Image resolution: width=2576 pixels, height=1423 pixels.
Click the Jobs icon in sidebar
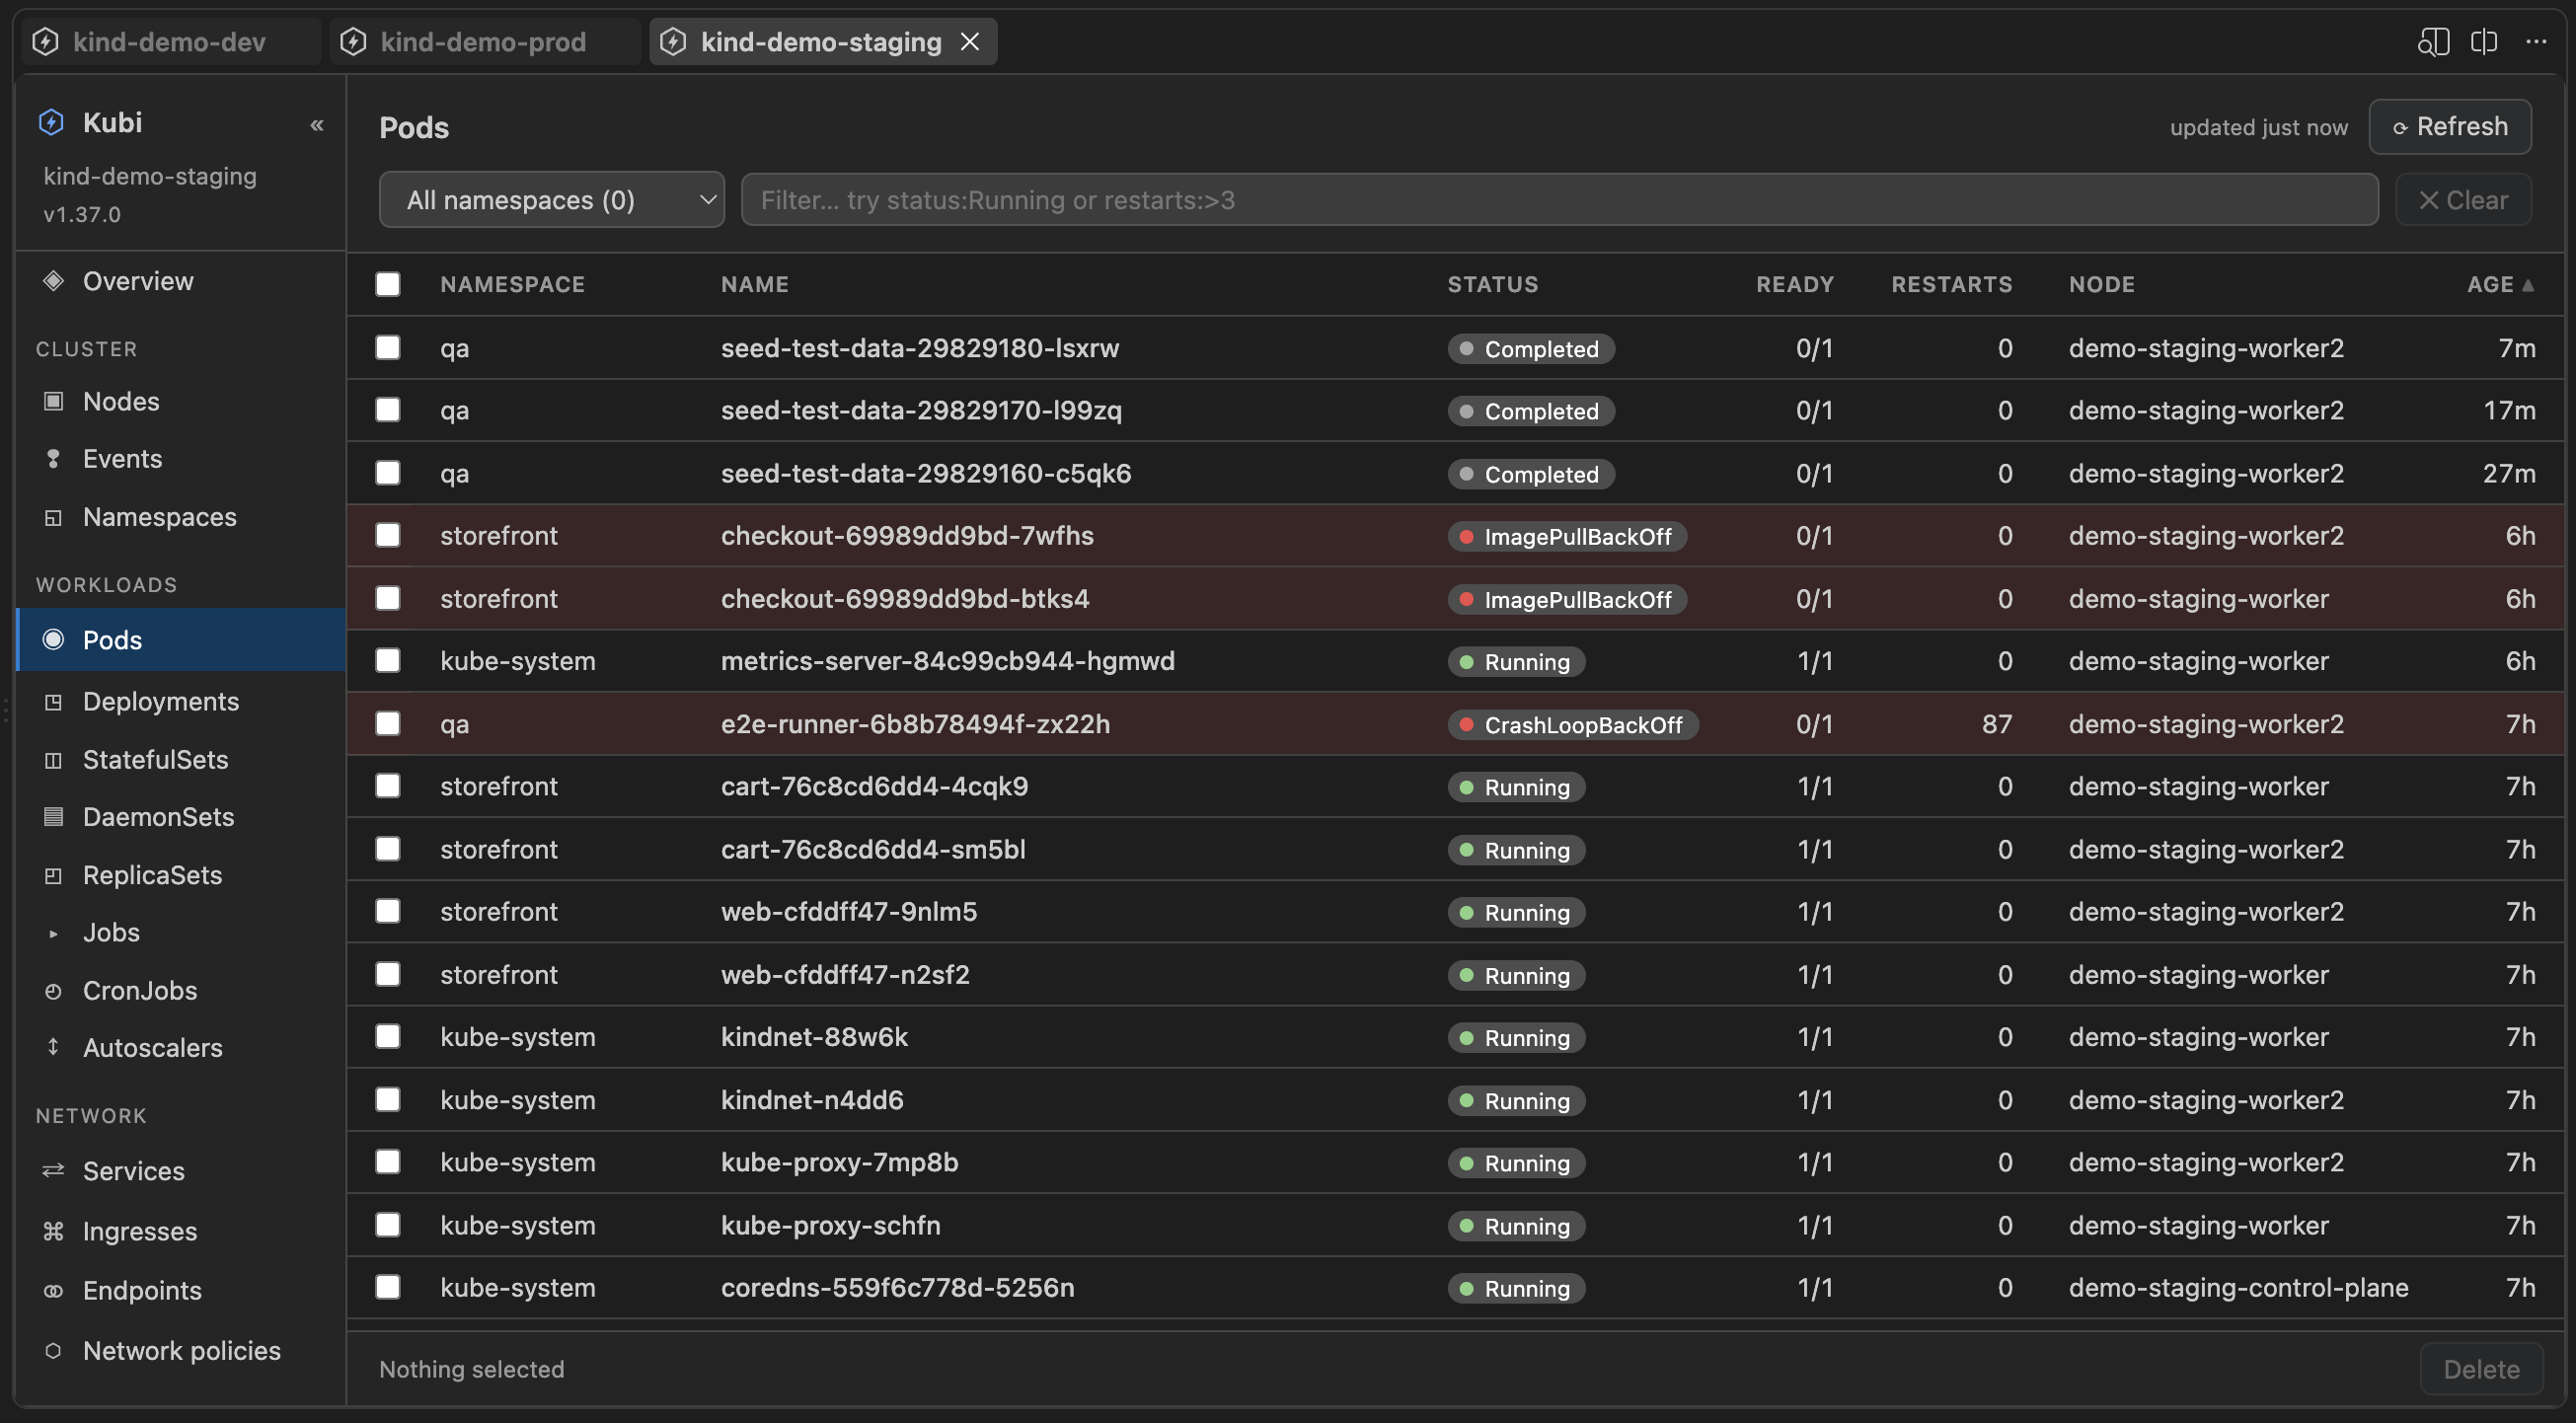[x=53, y=933]
